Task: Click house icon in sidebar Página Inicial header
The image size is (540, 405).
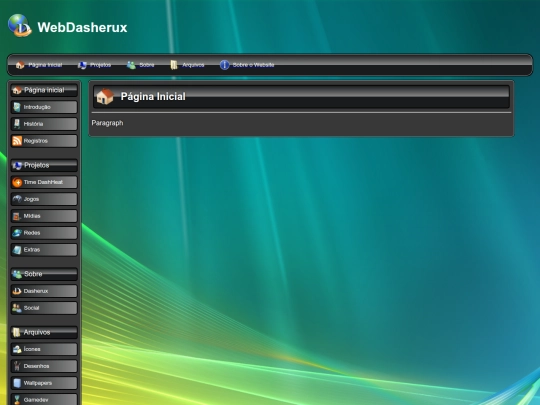Action: pyautogui.click(x=17, y=90)
